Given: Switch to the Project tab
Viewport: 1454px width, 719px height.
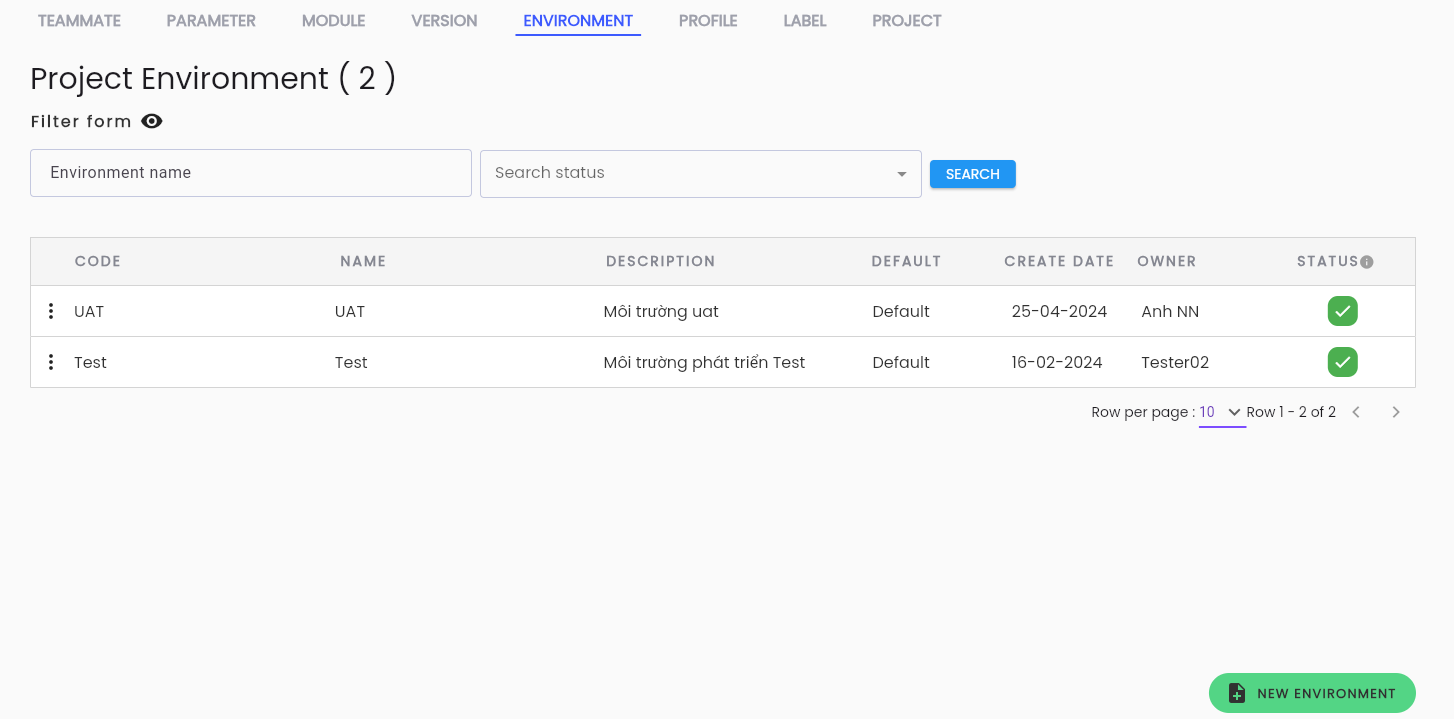Looking at the screenshot, I should click(907, 21).
